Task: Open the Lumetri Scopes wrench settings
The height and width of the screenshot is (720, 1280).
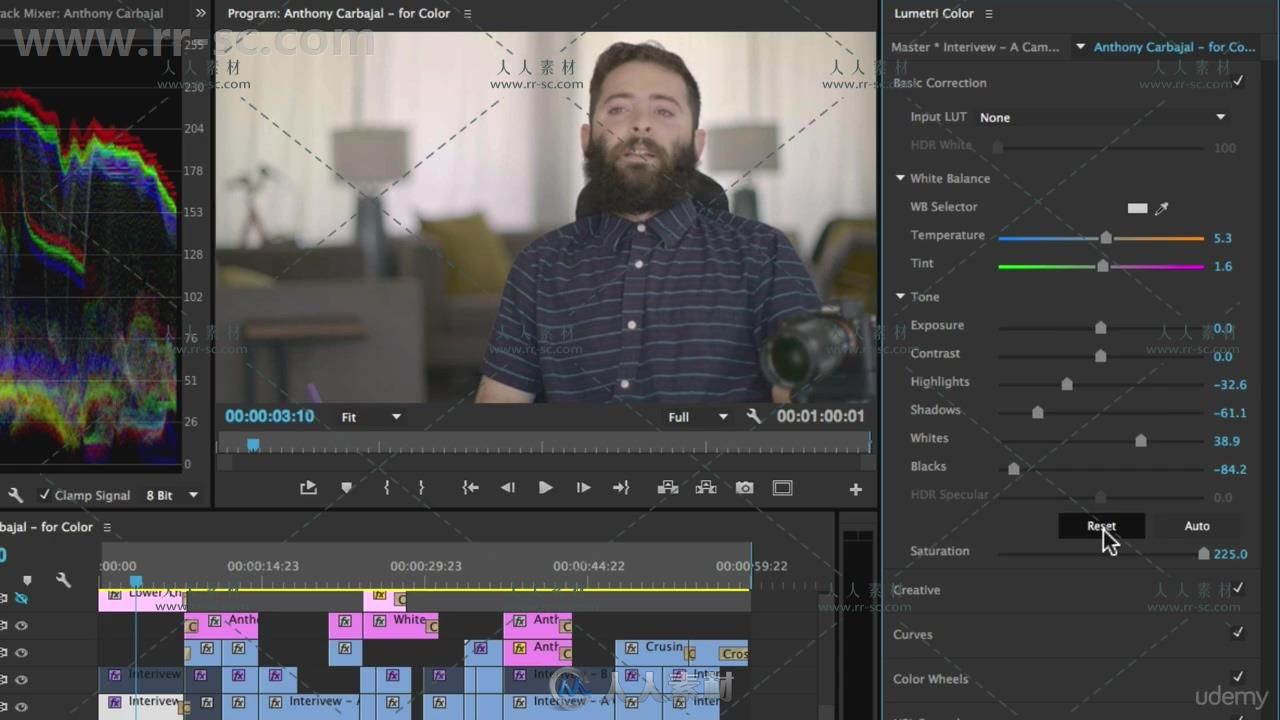Action: pyautogui.click(x=15, y=495)
